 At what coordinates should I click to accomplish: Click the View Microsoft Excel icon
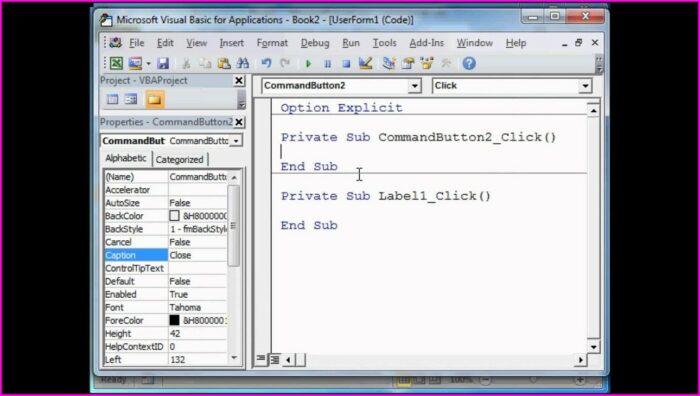[116, 63]
